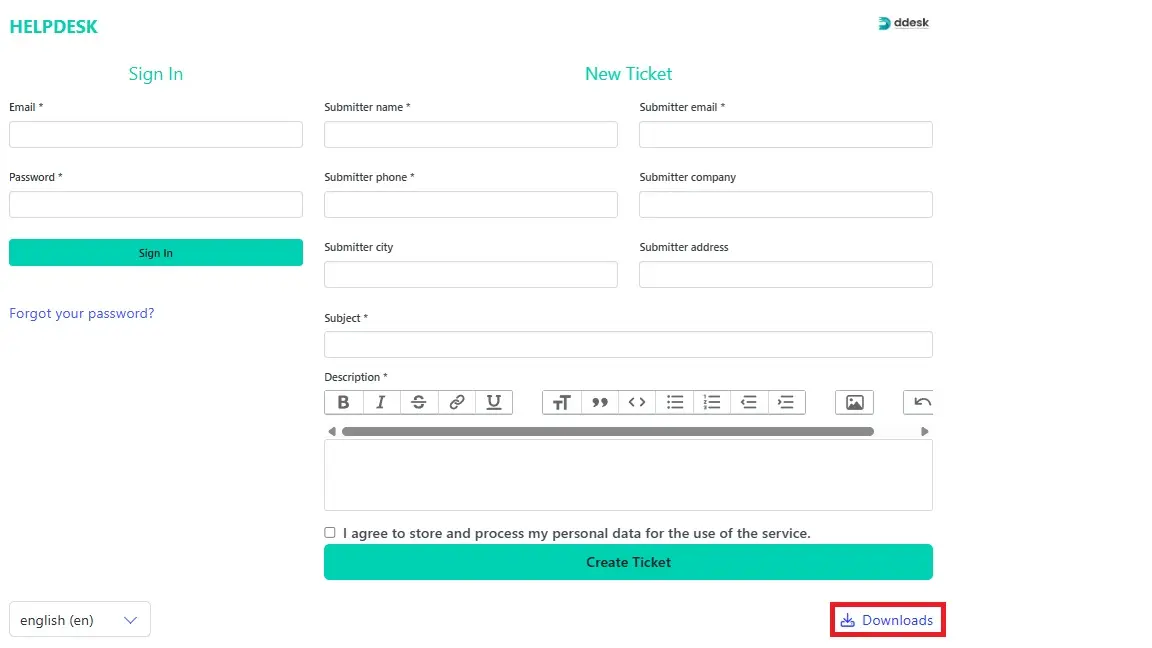Insert a hyperlink via link icon
The image size is (1152, 648).
(x=457, y=402)
